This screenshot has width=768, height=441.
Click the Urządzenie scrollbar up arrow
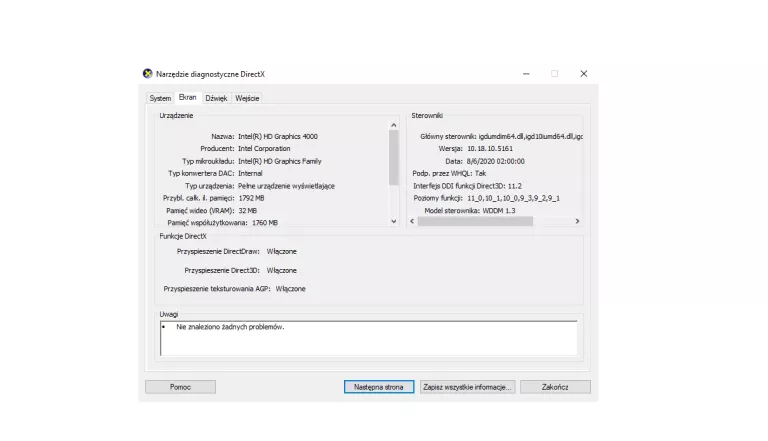pos(393,126)
